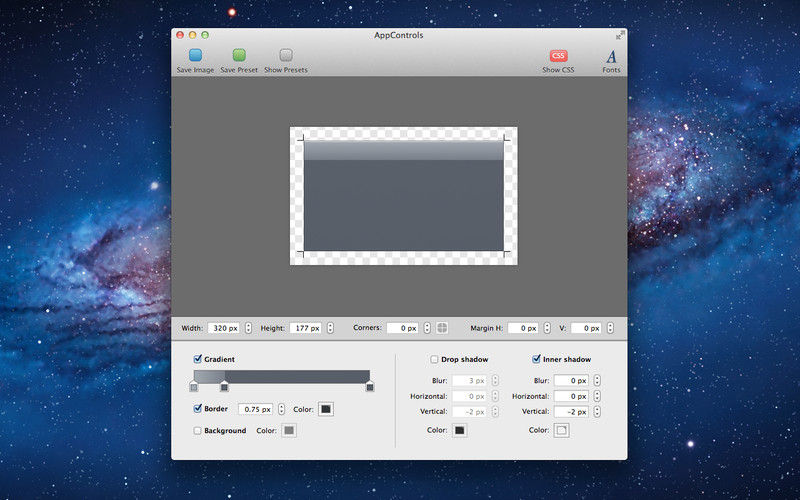
Task: Click the Margin H value field
Action: point(523,328)
